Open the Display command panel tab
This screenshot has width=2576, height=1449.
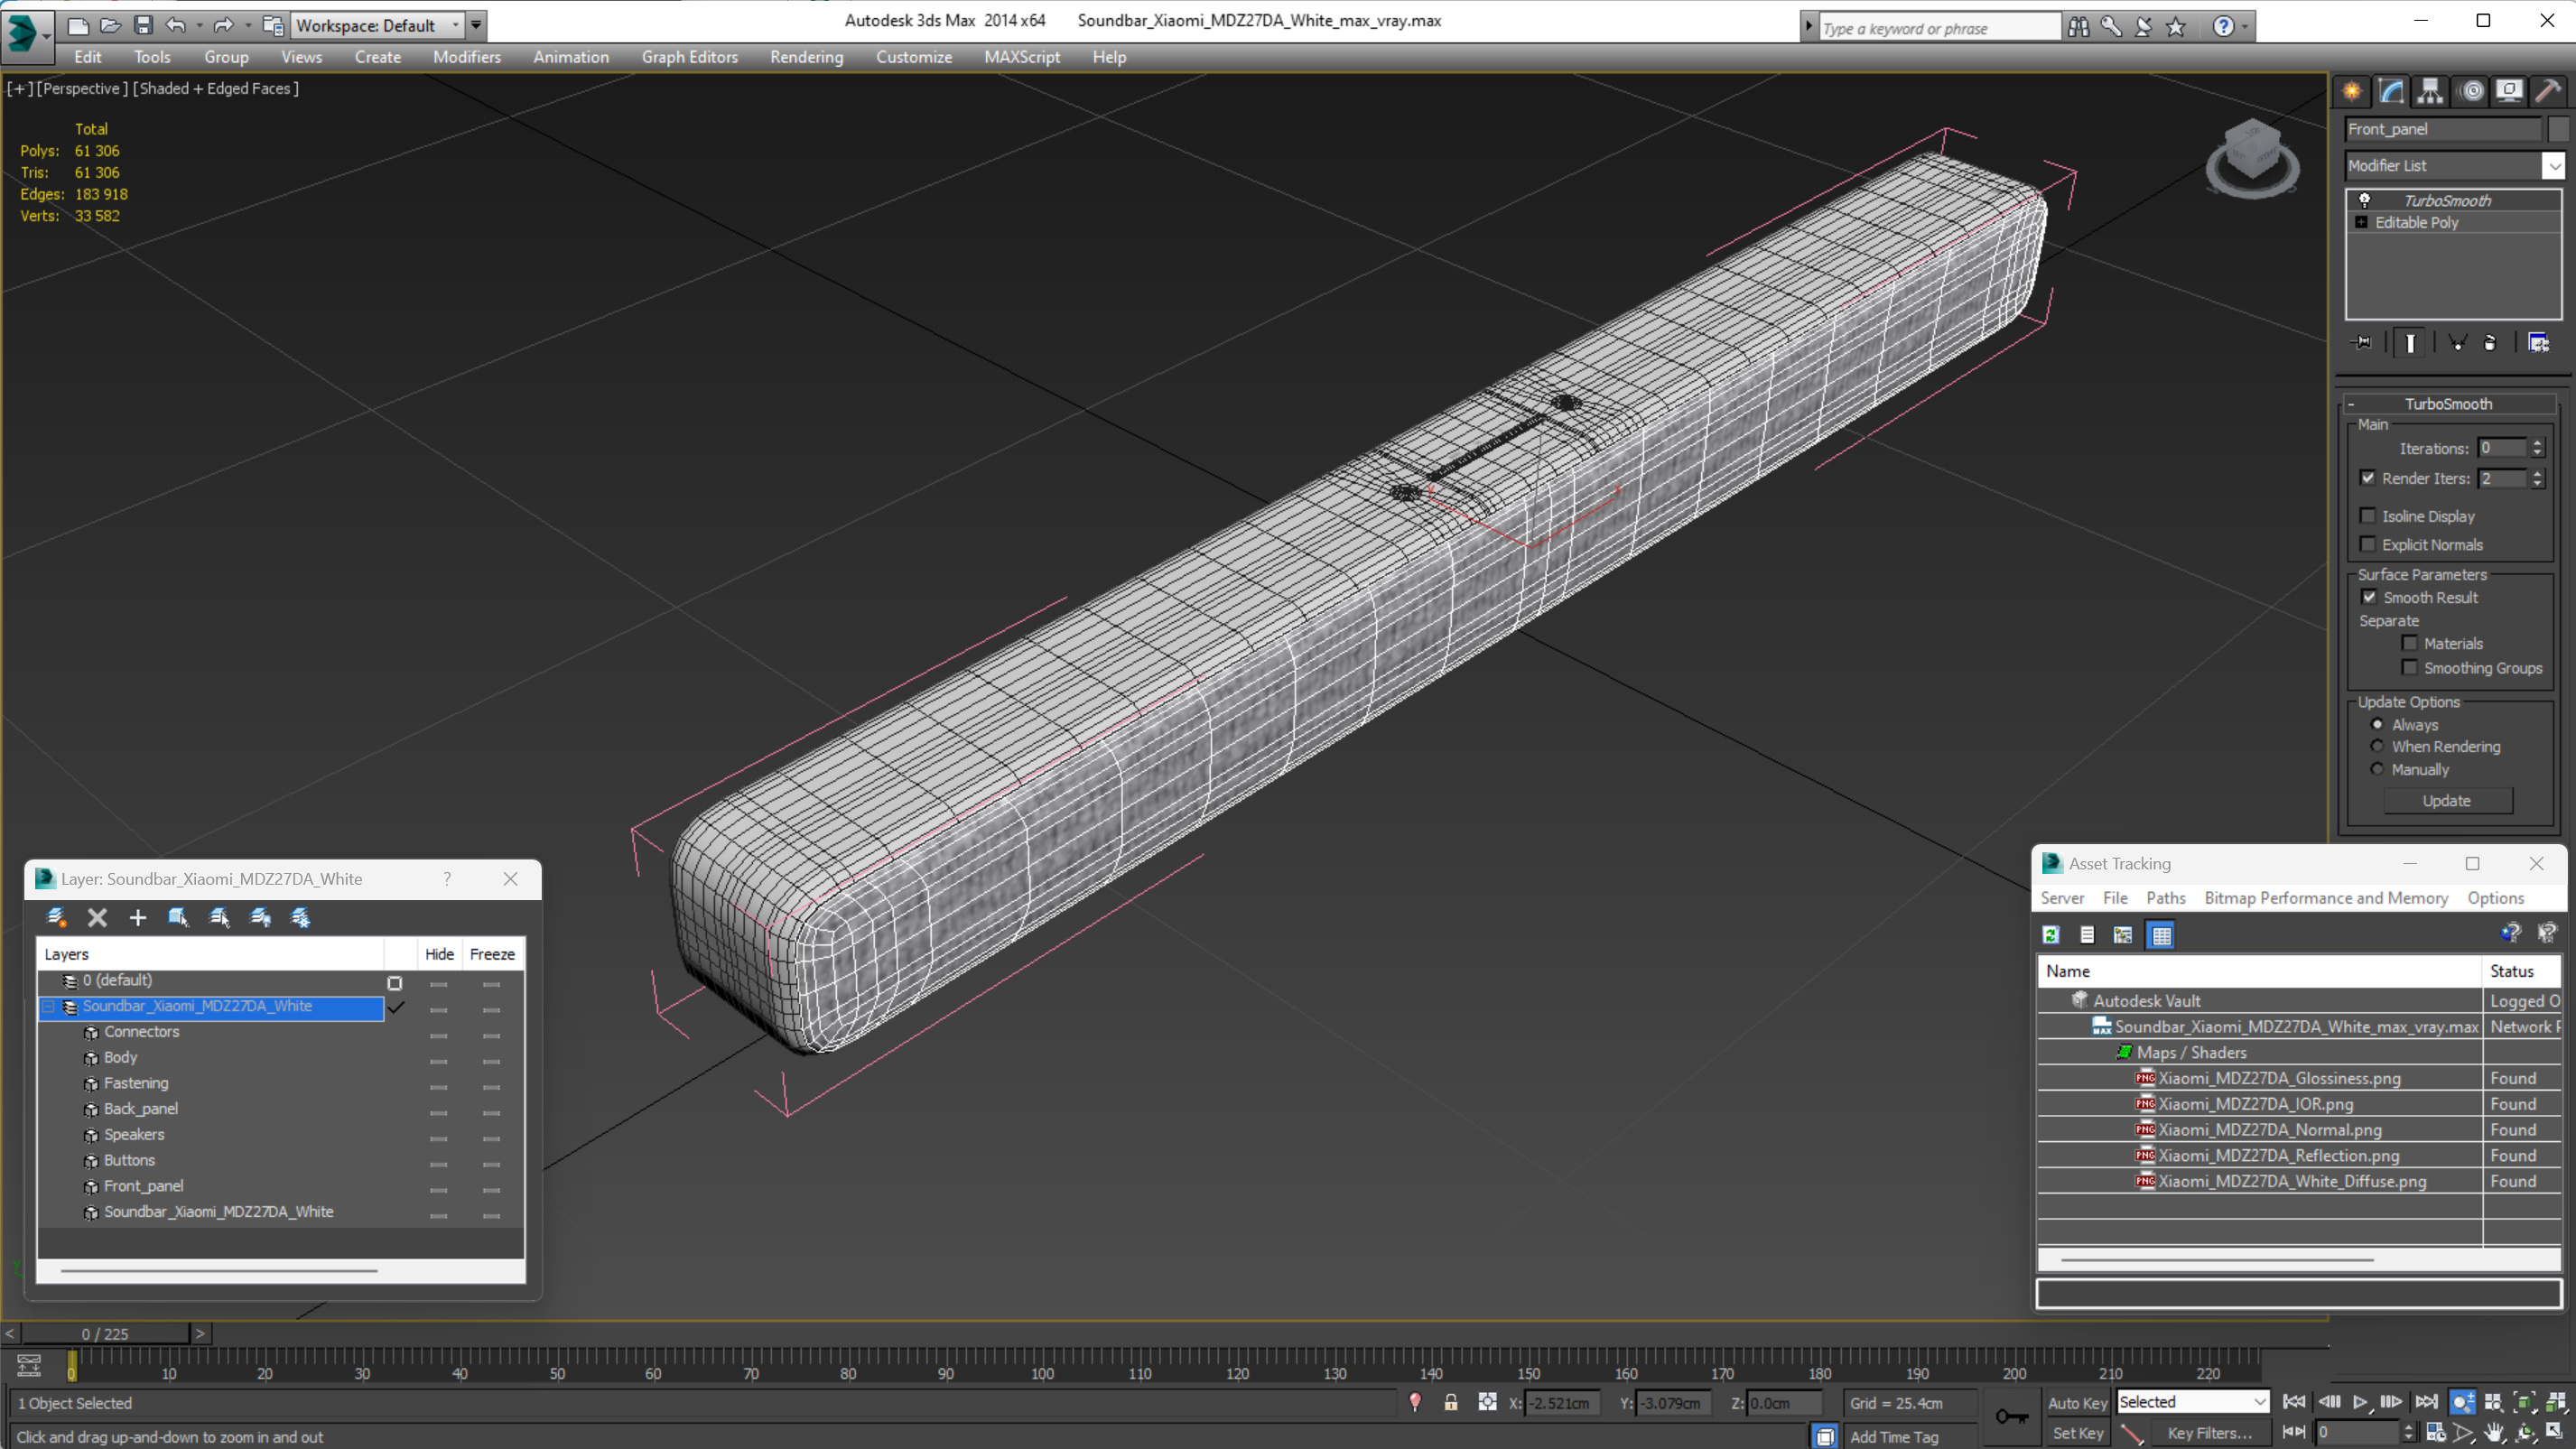[x=2509, y=91]
